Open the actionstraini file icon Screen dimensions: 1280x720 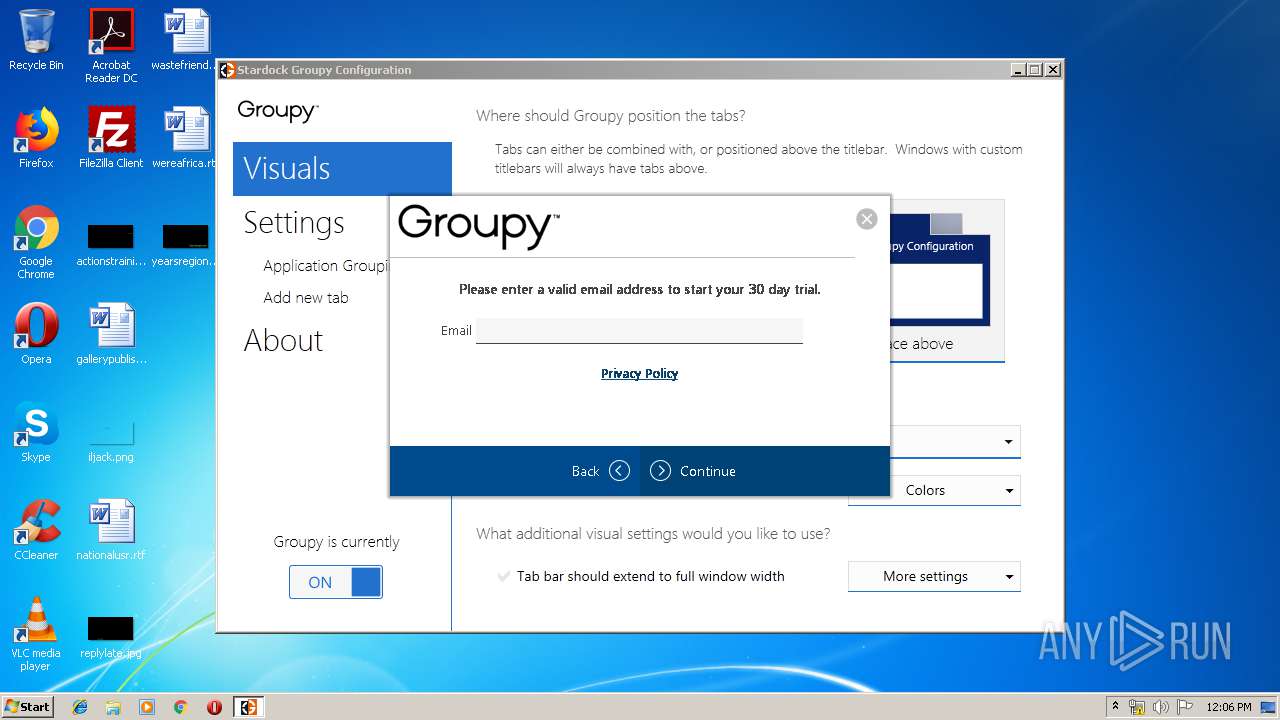click(111, 245)
